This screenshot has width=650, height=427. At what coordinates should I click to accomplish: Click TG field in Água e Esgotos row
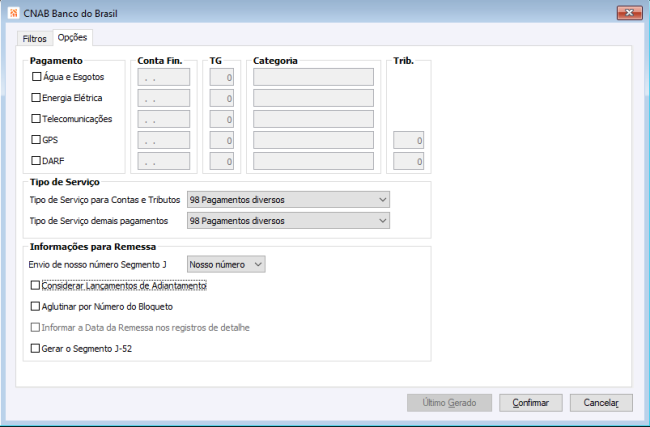coord(222,77)
